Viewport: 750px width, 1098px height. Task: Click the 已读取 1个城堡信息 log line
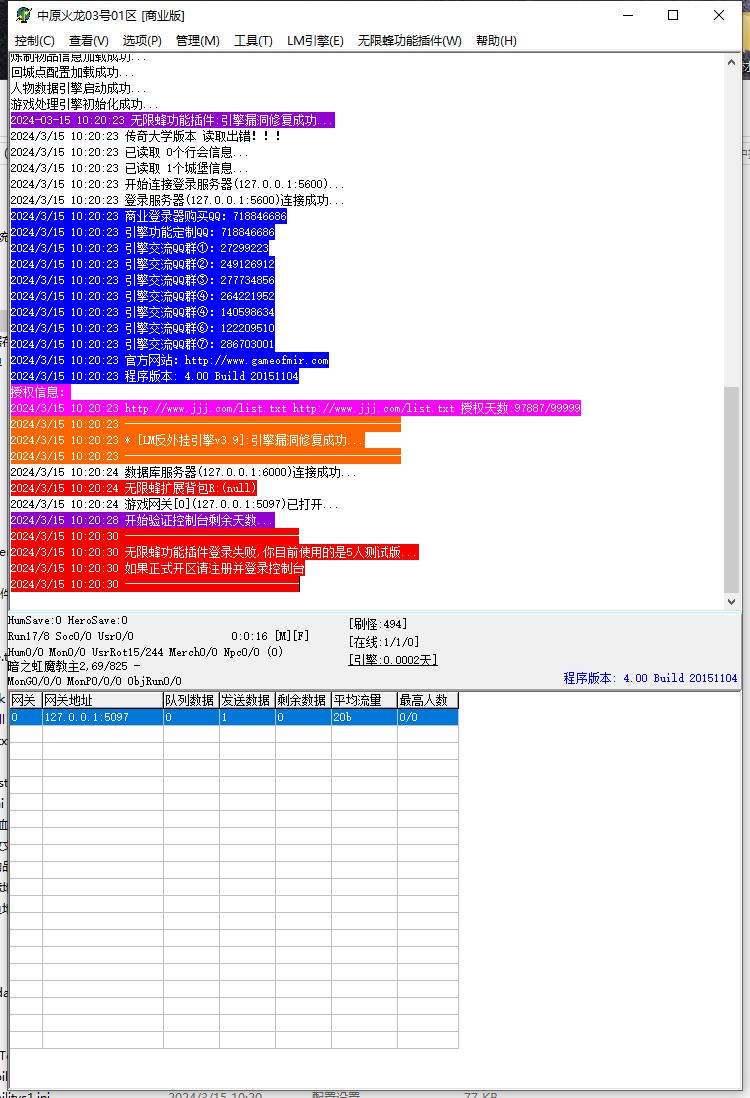(x=130, y=168)
